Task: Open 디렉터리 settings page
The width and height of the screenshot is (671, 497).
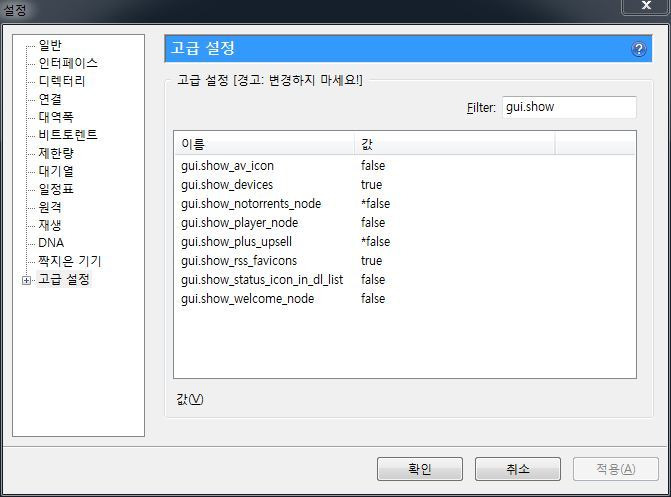Action: [62, 80]
